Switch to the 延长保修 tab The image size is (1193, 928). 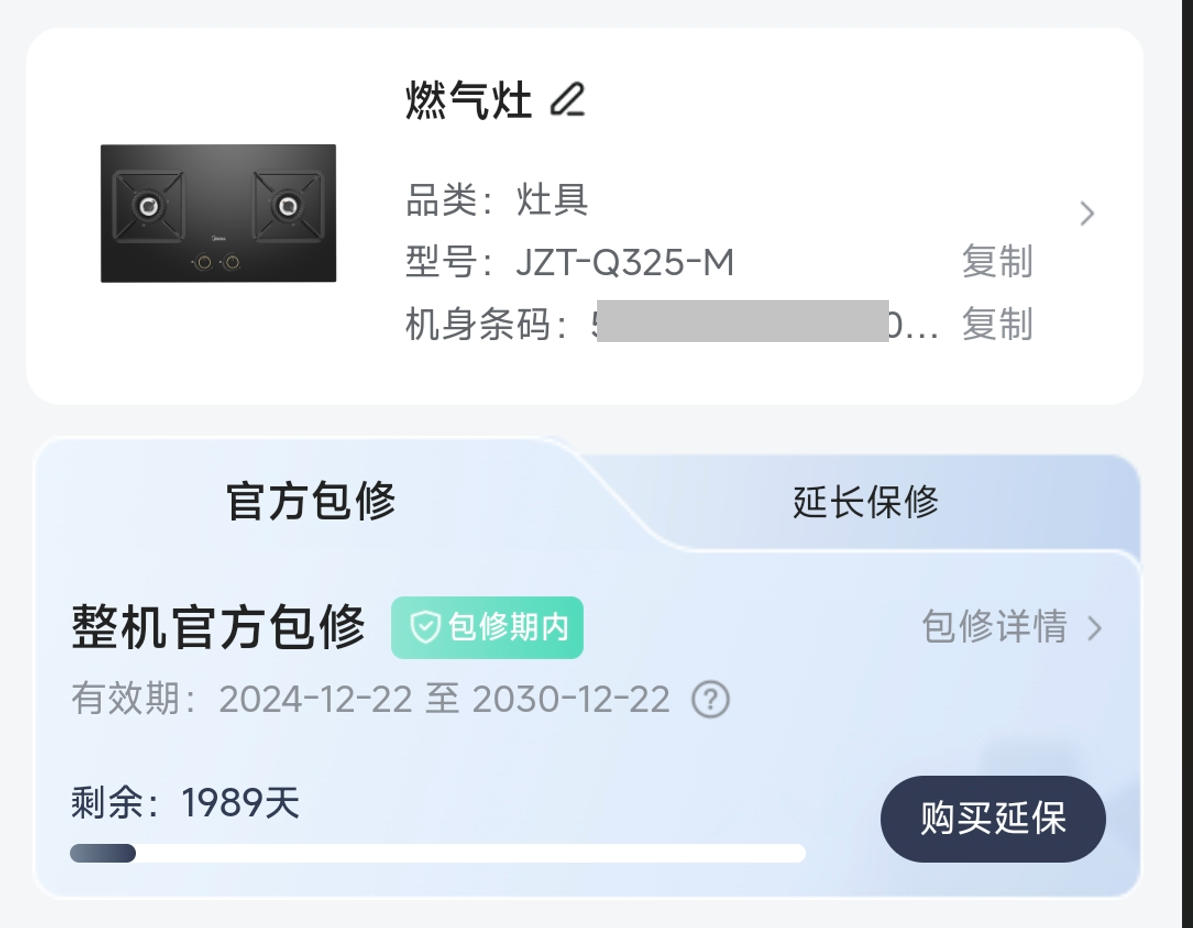point(866,501)
